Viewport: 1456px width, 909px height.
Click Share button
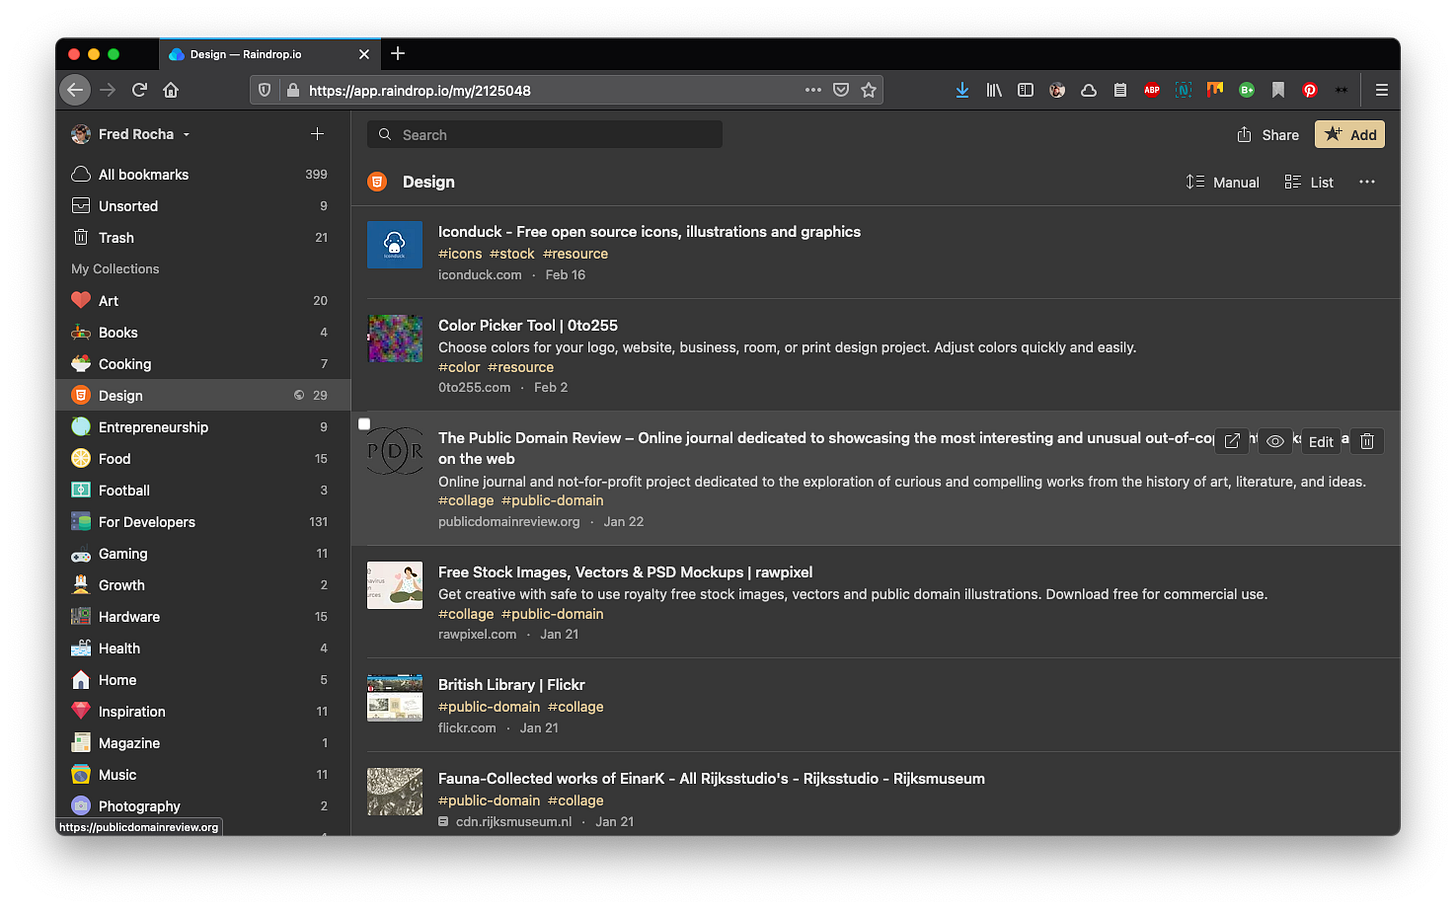[1268, 135]
